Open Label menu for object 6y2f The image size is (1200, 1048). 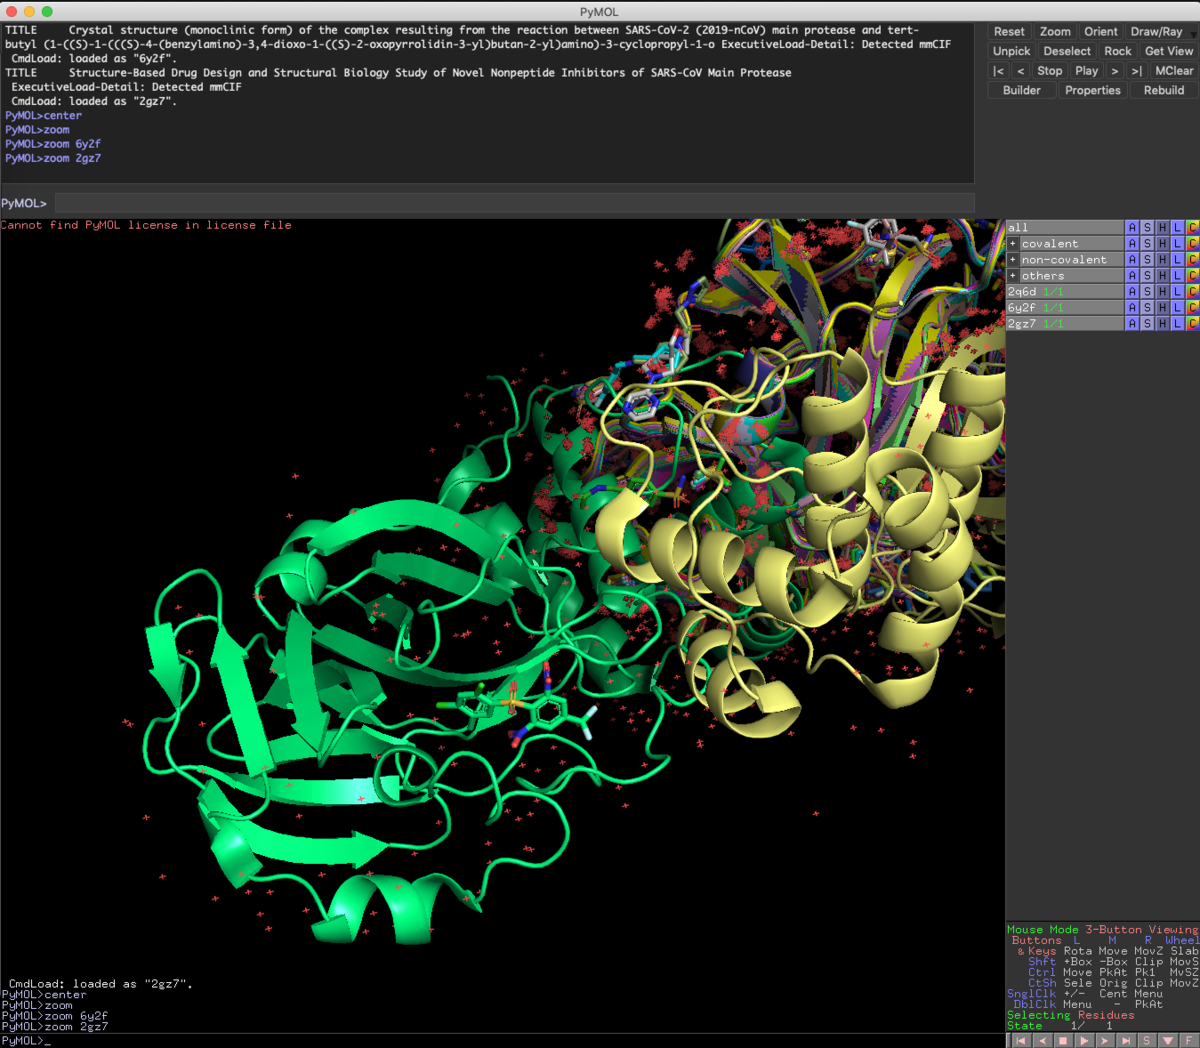click(x=1177, y=308)
